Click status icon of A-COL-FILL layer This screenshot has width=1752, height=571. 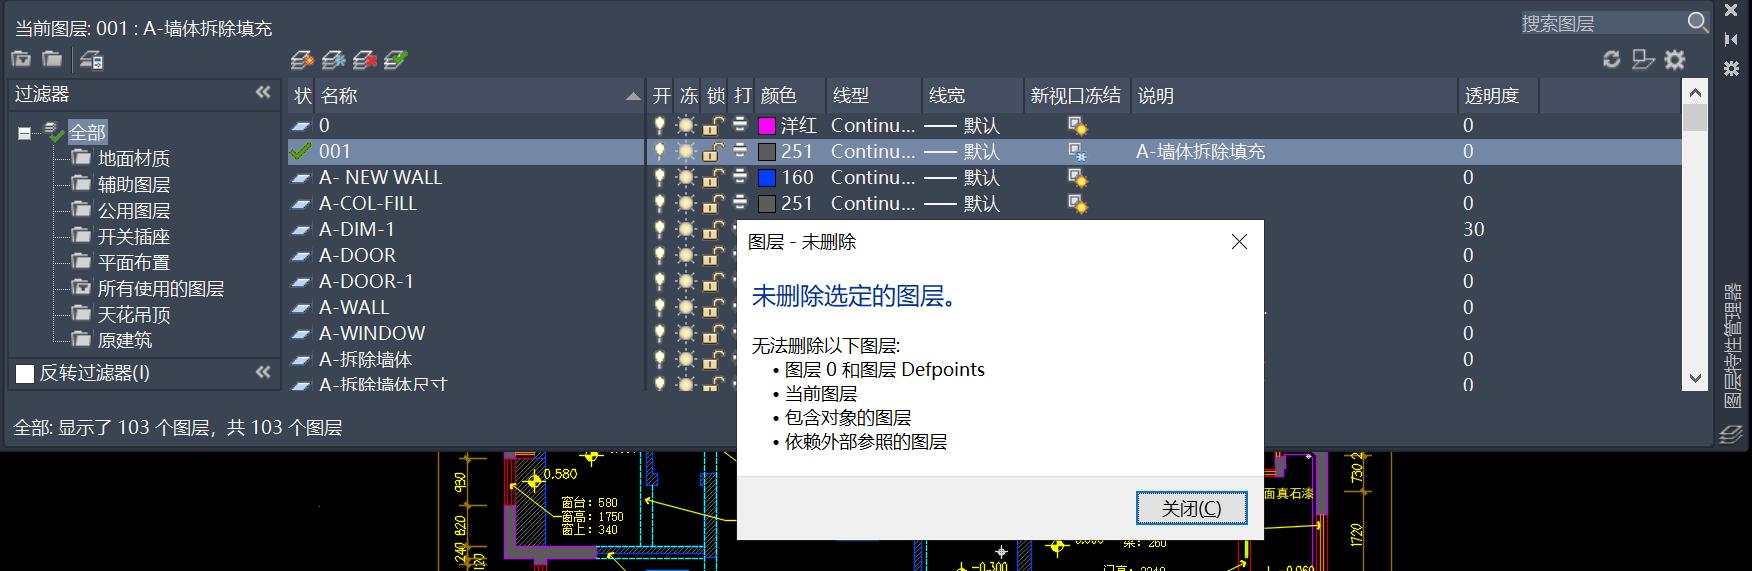[301, 204]
